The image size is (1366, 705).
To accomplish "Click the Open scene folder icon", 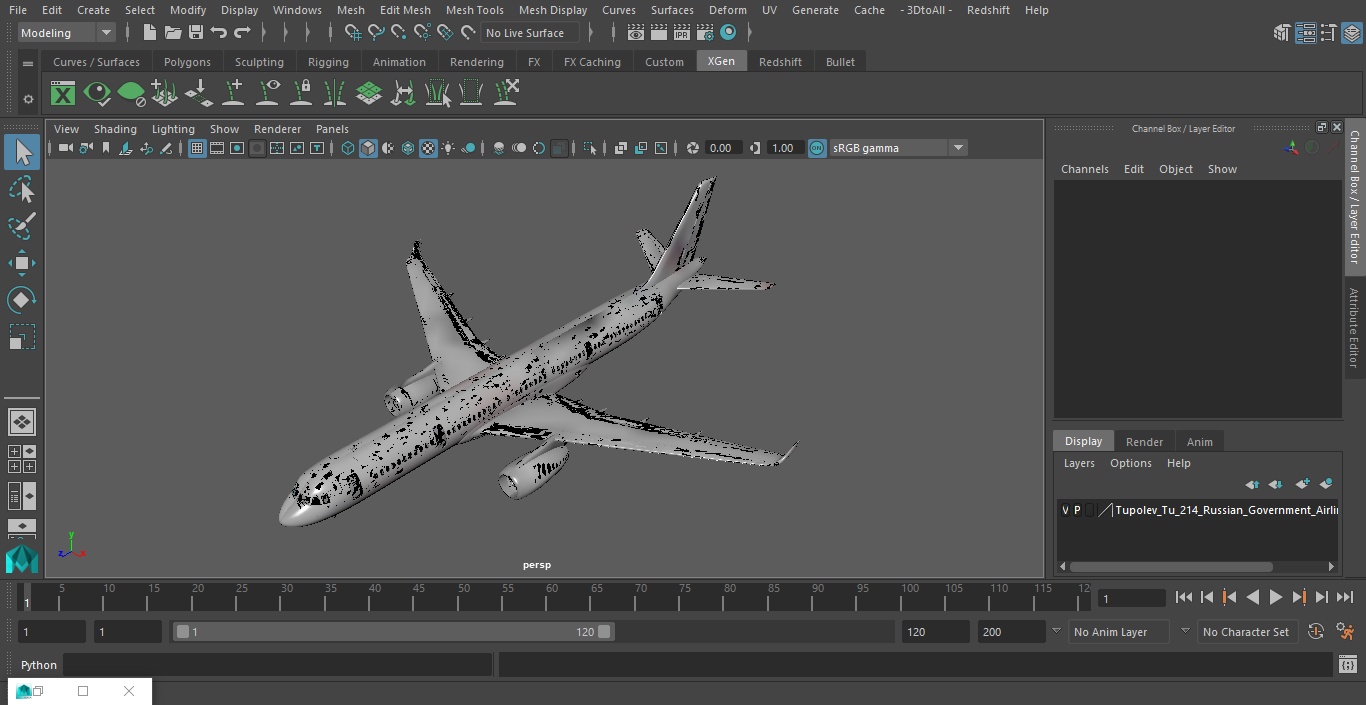I will 172,33.
